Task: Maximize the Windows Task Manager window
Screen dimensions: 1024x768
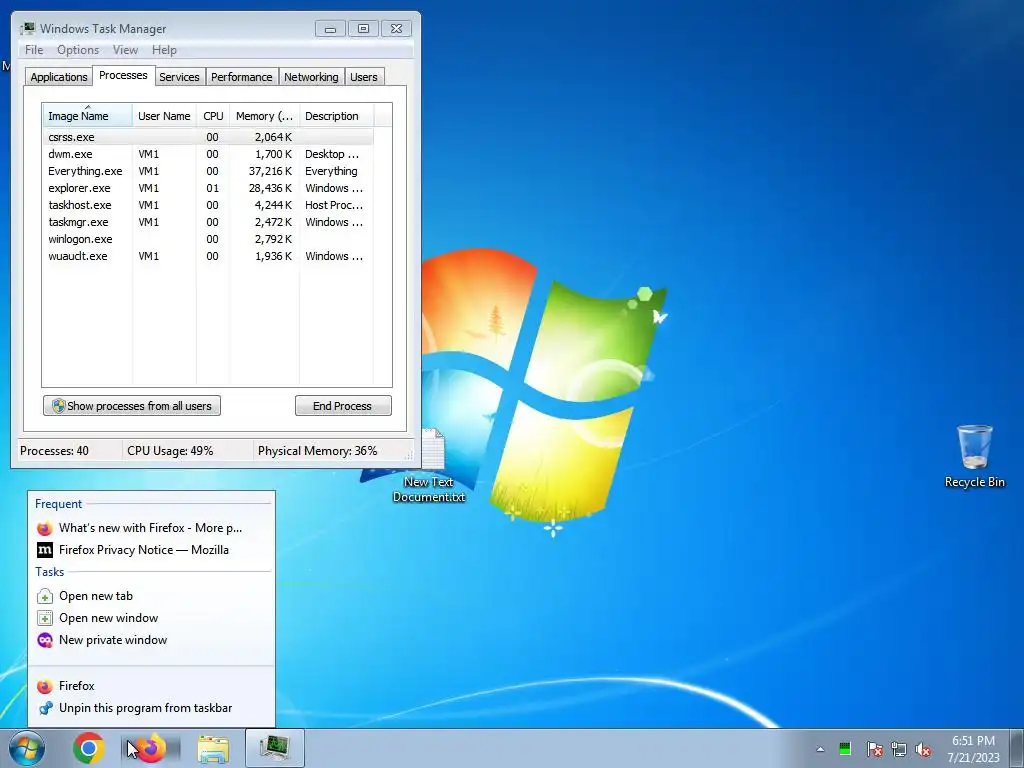Action: (x=363, y=28)
